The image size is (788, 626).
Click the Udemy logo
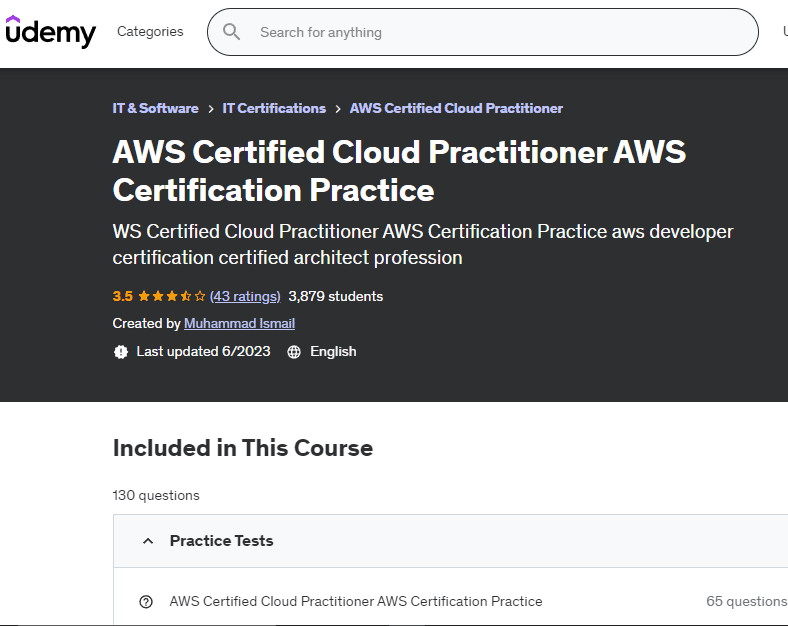pos(50,32)
